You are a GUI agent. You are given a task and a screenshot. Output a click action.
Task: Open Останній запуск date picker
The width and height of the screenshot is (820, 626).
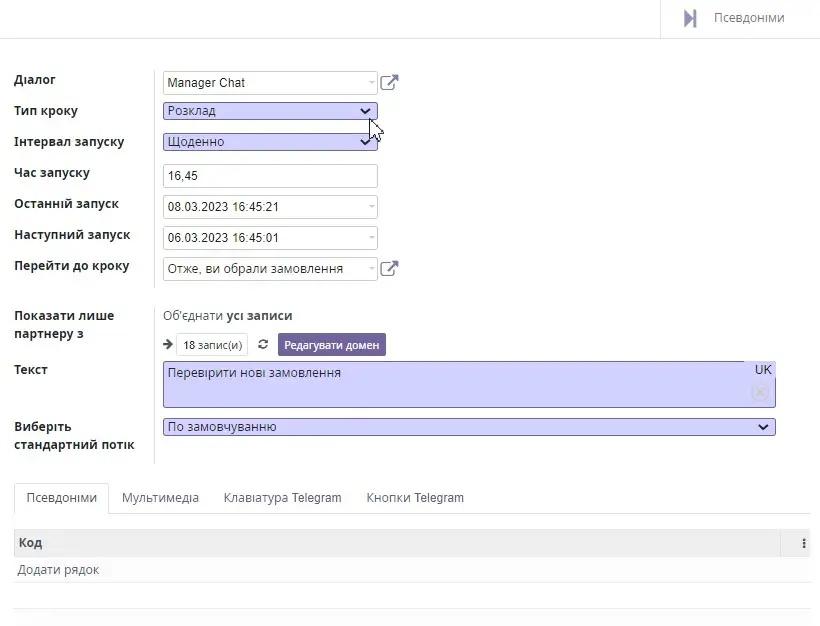270,207
